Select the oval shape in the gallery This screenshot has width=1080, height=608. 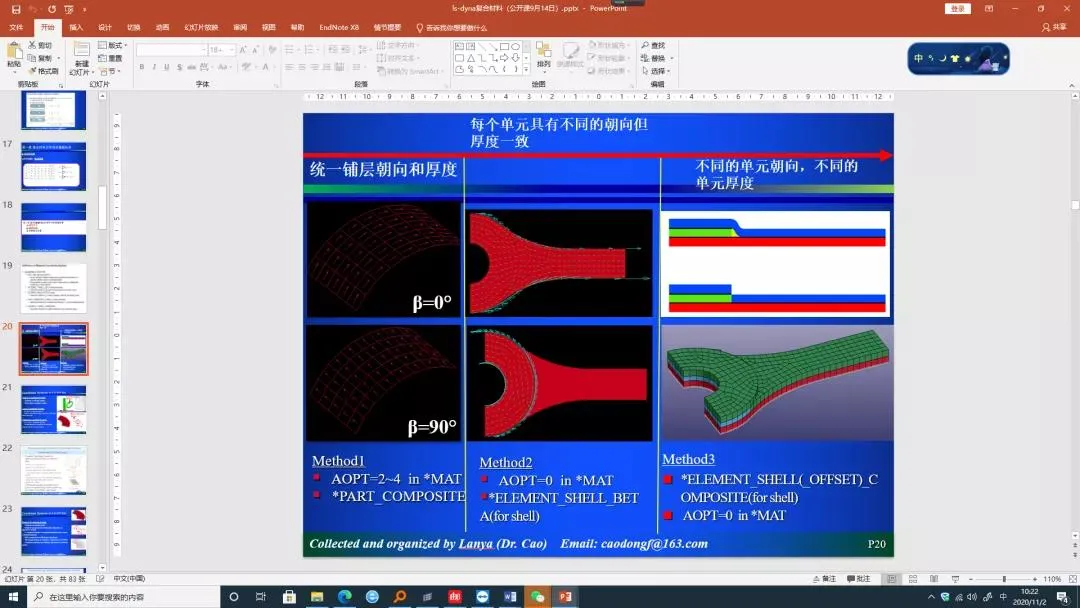515,47
